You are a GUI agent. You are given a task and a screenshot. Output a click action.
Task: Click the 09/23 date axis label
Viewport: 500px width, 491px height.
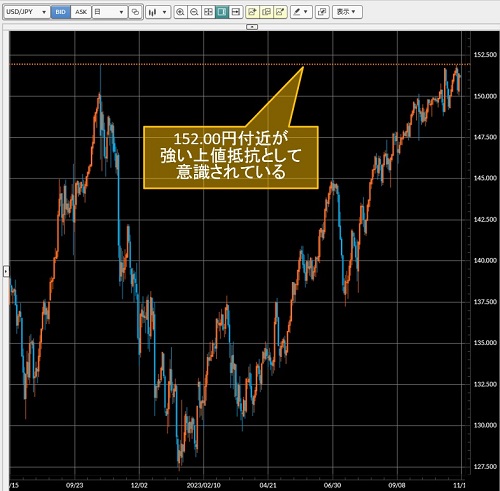point(74,485)
